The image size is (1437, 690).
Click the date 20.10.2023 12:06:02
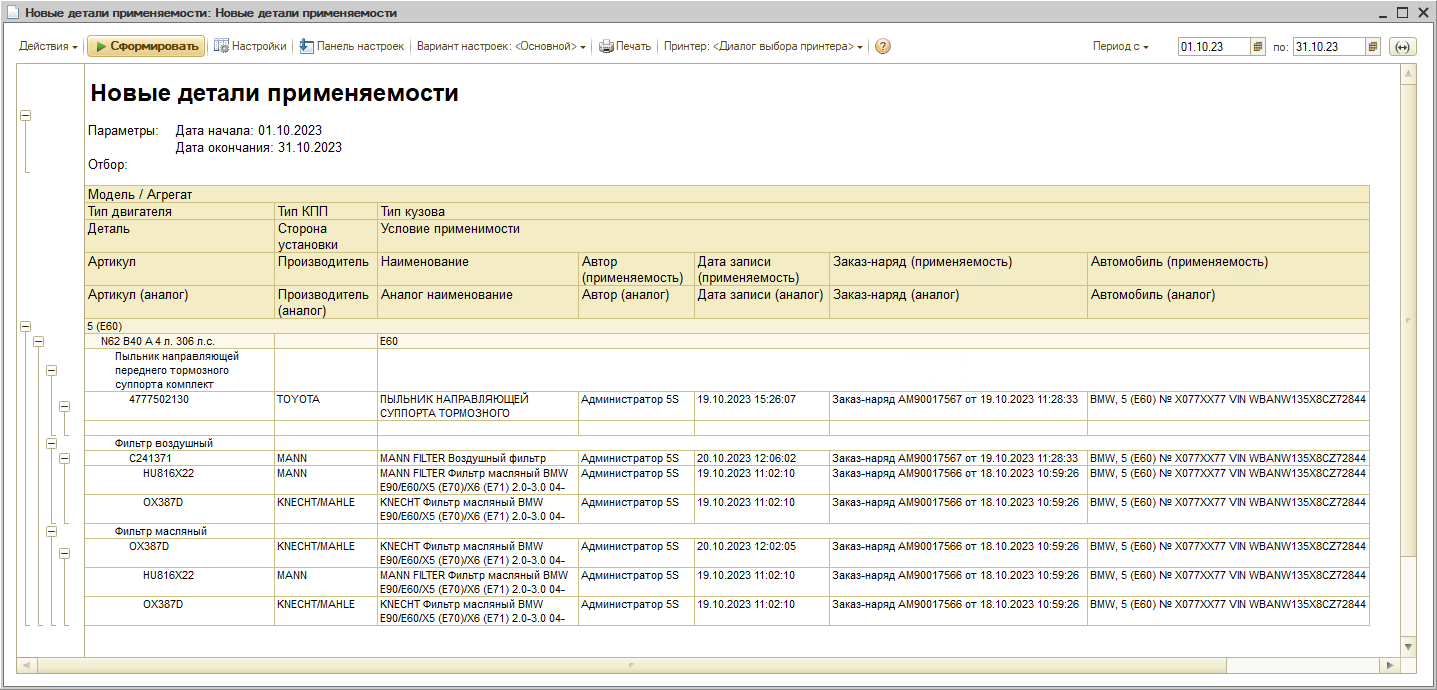pos(746,458)
